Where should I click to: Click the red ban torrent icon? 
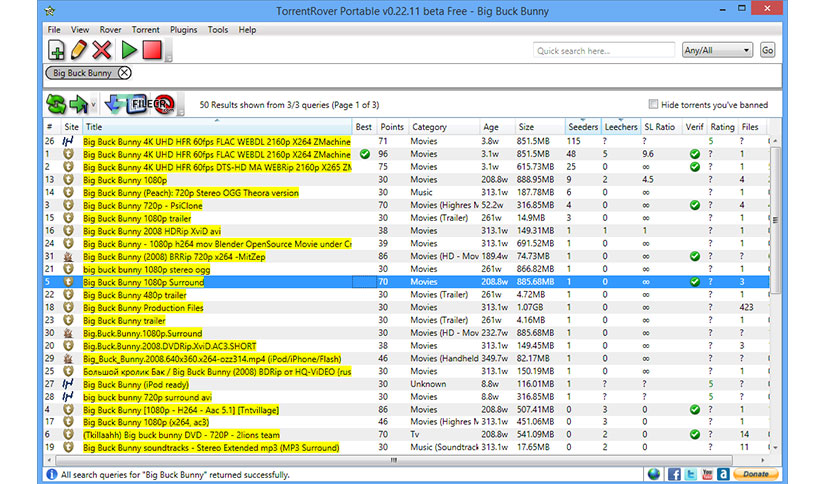click(165, 104)
